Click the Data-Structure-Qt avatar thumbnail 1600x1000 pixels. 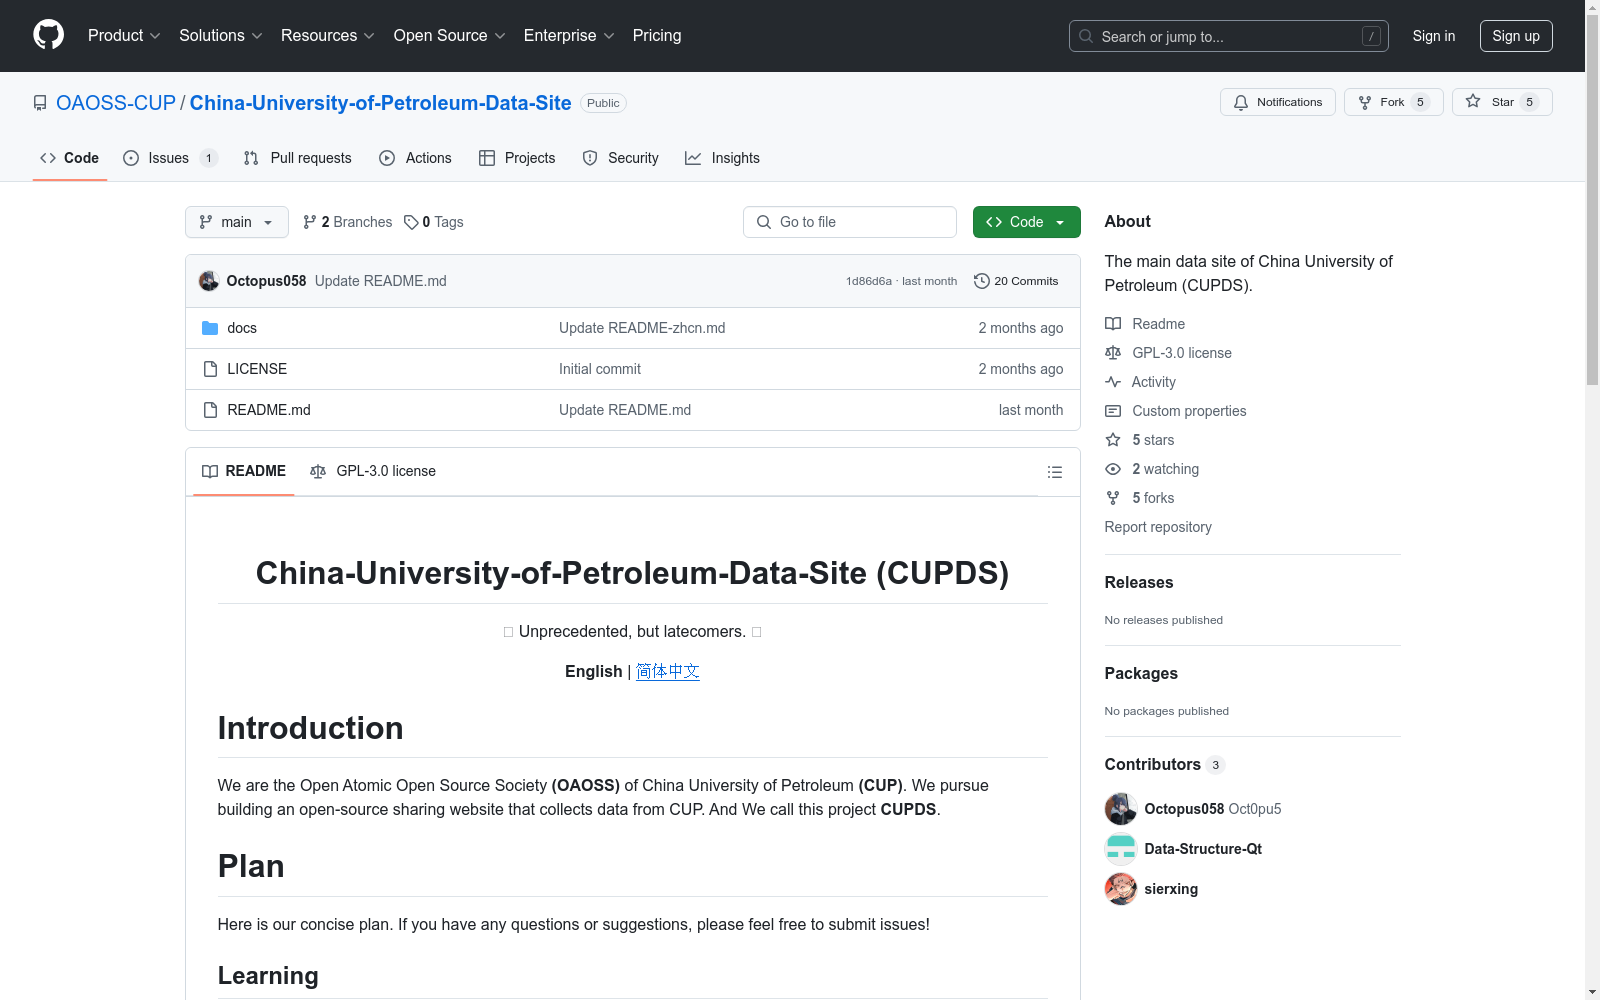pos(1121,849)
